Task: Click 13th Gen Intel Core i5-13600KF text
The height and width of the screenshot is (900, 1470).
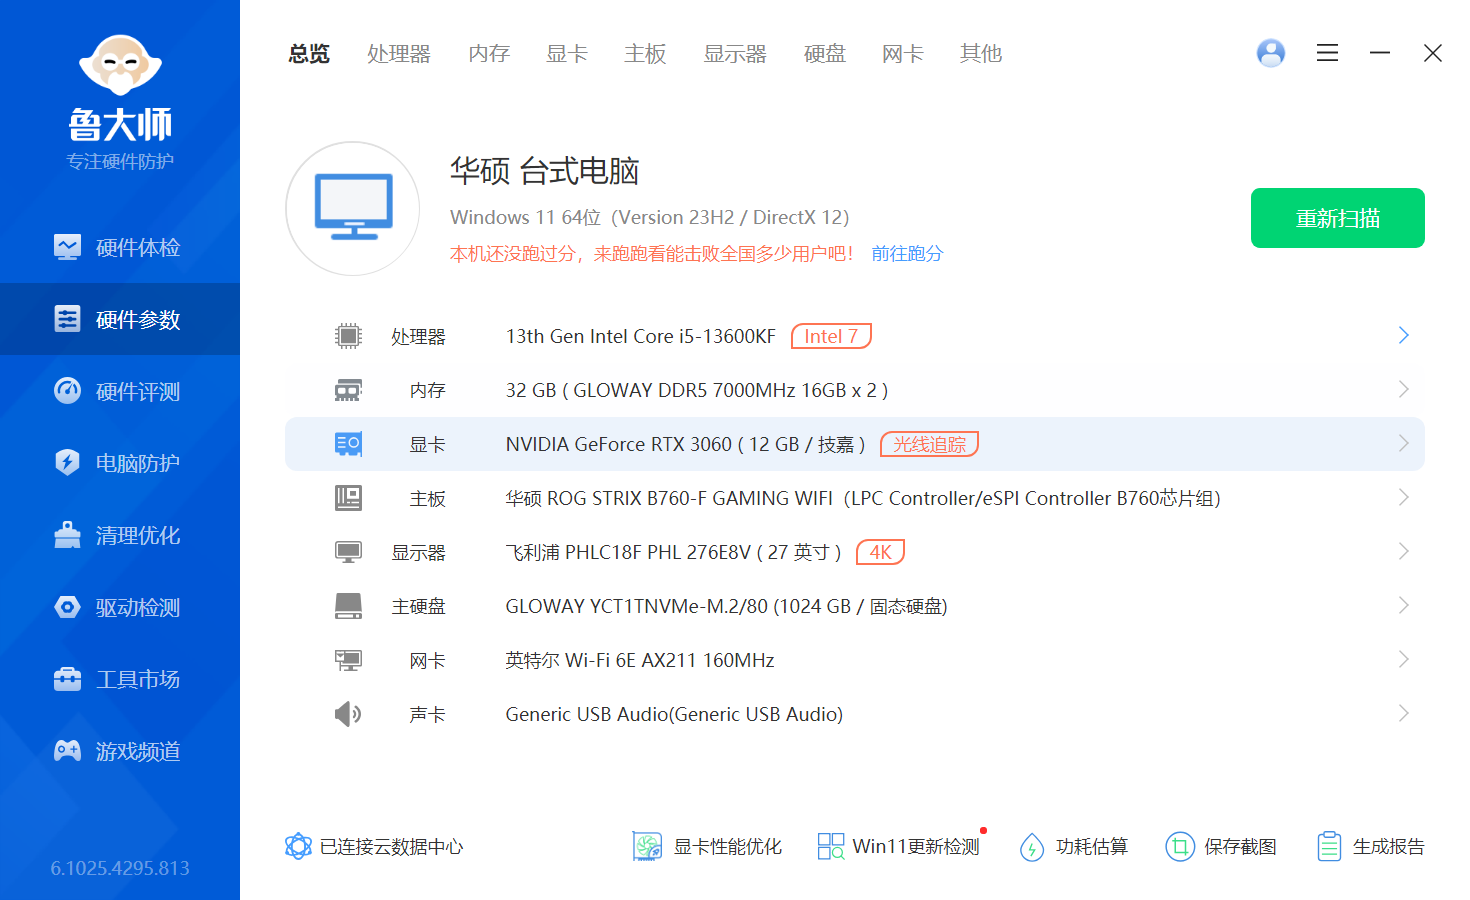Action: click(x=641, y=337)
